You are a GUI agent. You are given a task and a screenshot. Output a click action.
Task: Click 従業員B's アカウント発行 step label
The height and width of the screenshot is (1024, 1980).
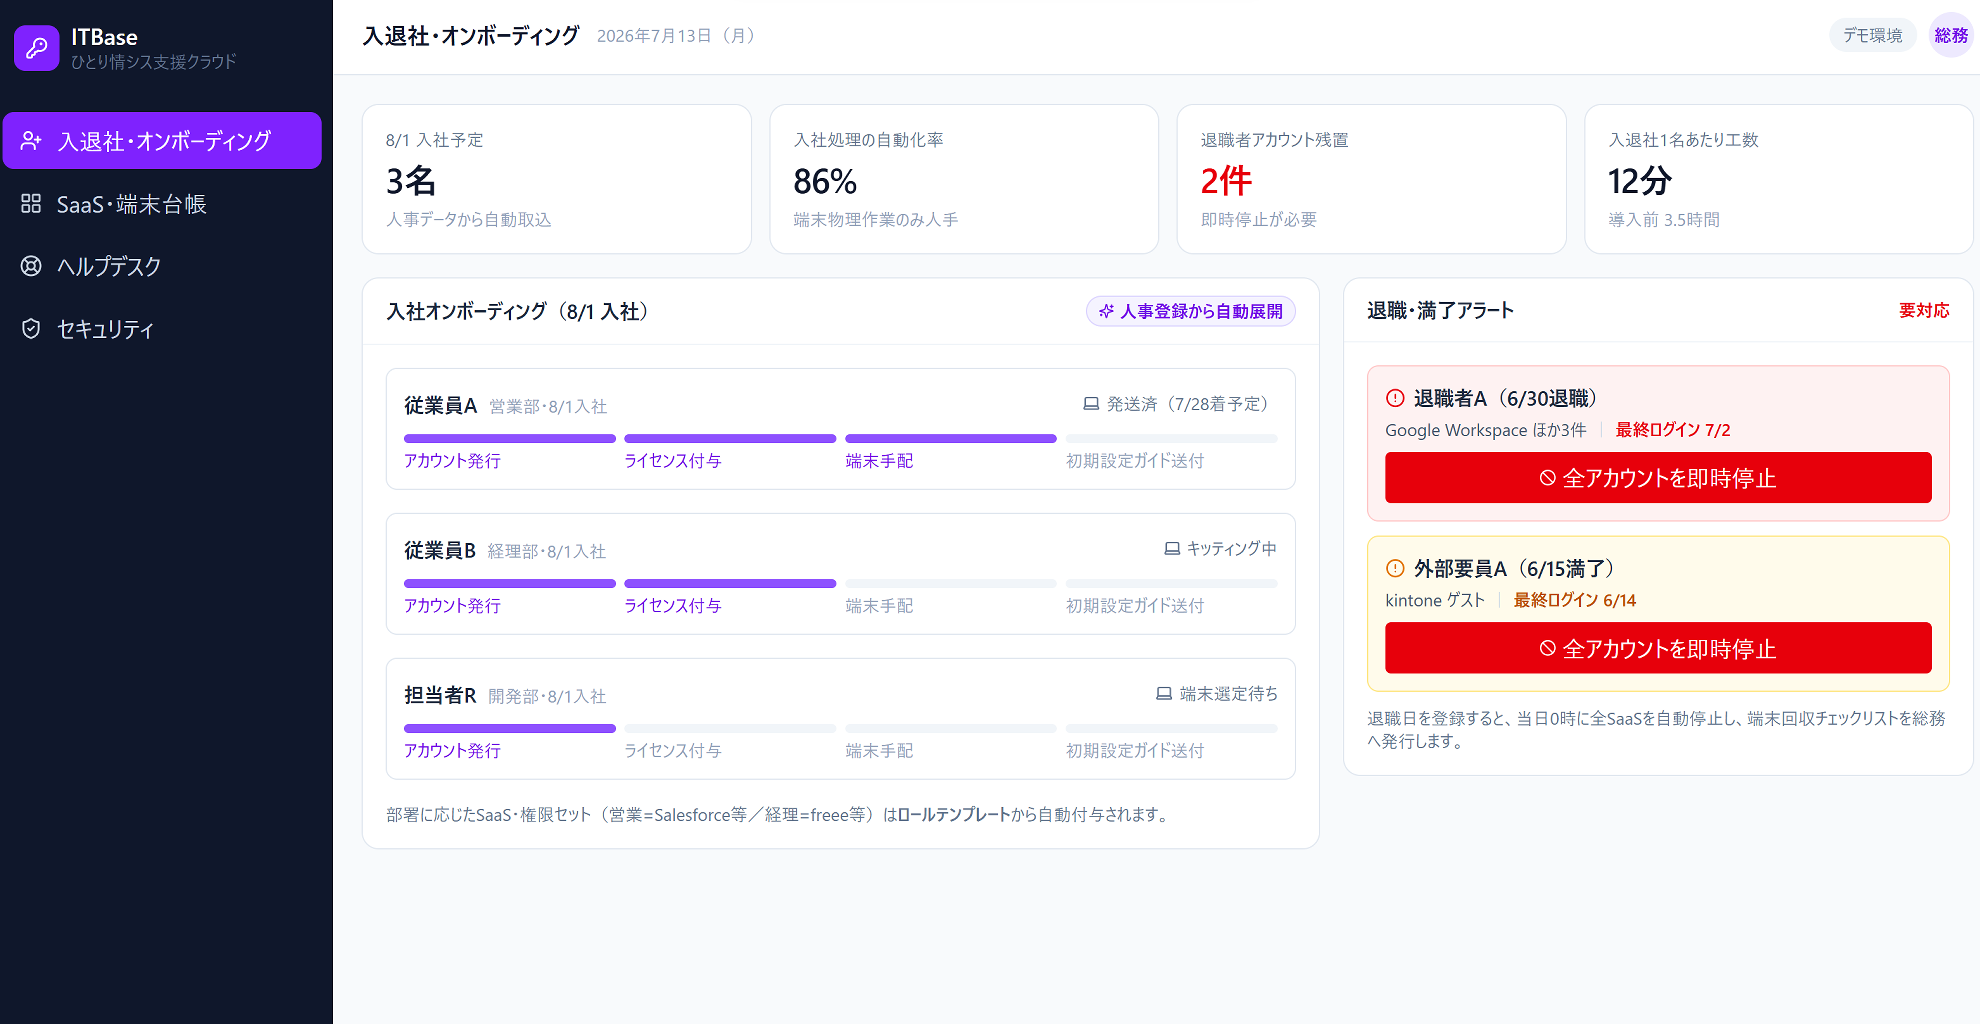click(452, 606)
